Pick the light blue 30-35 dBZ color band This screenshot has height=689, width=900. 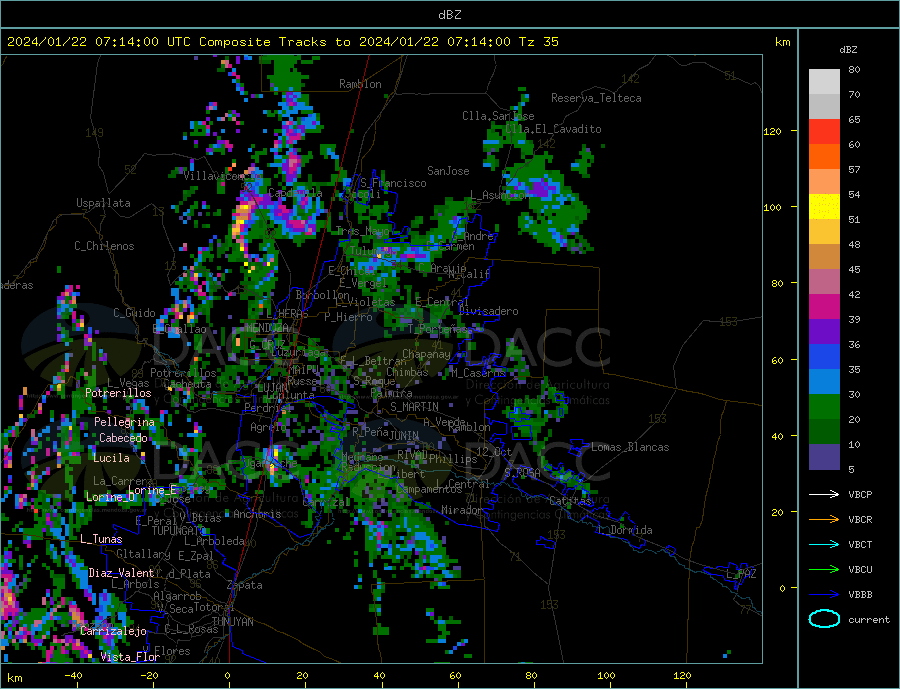[824, 382]
